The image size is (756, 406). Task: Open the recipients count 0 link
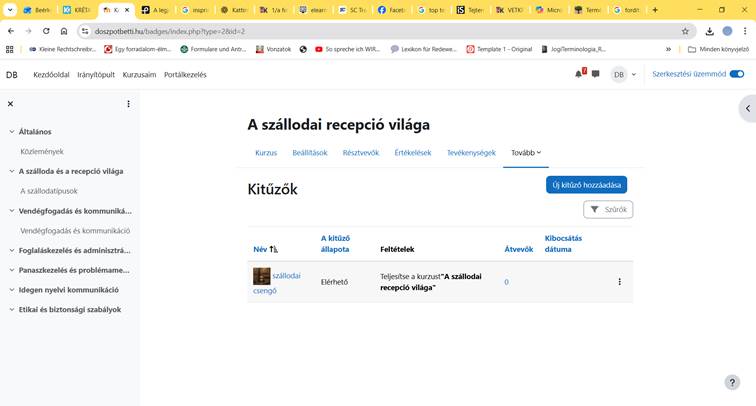(506, 282)
